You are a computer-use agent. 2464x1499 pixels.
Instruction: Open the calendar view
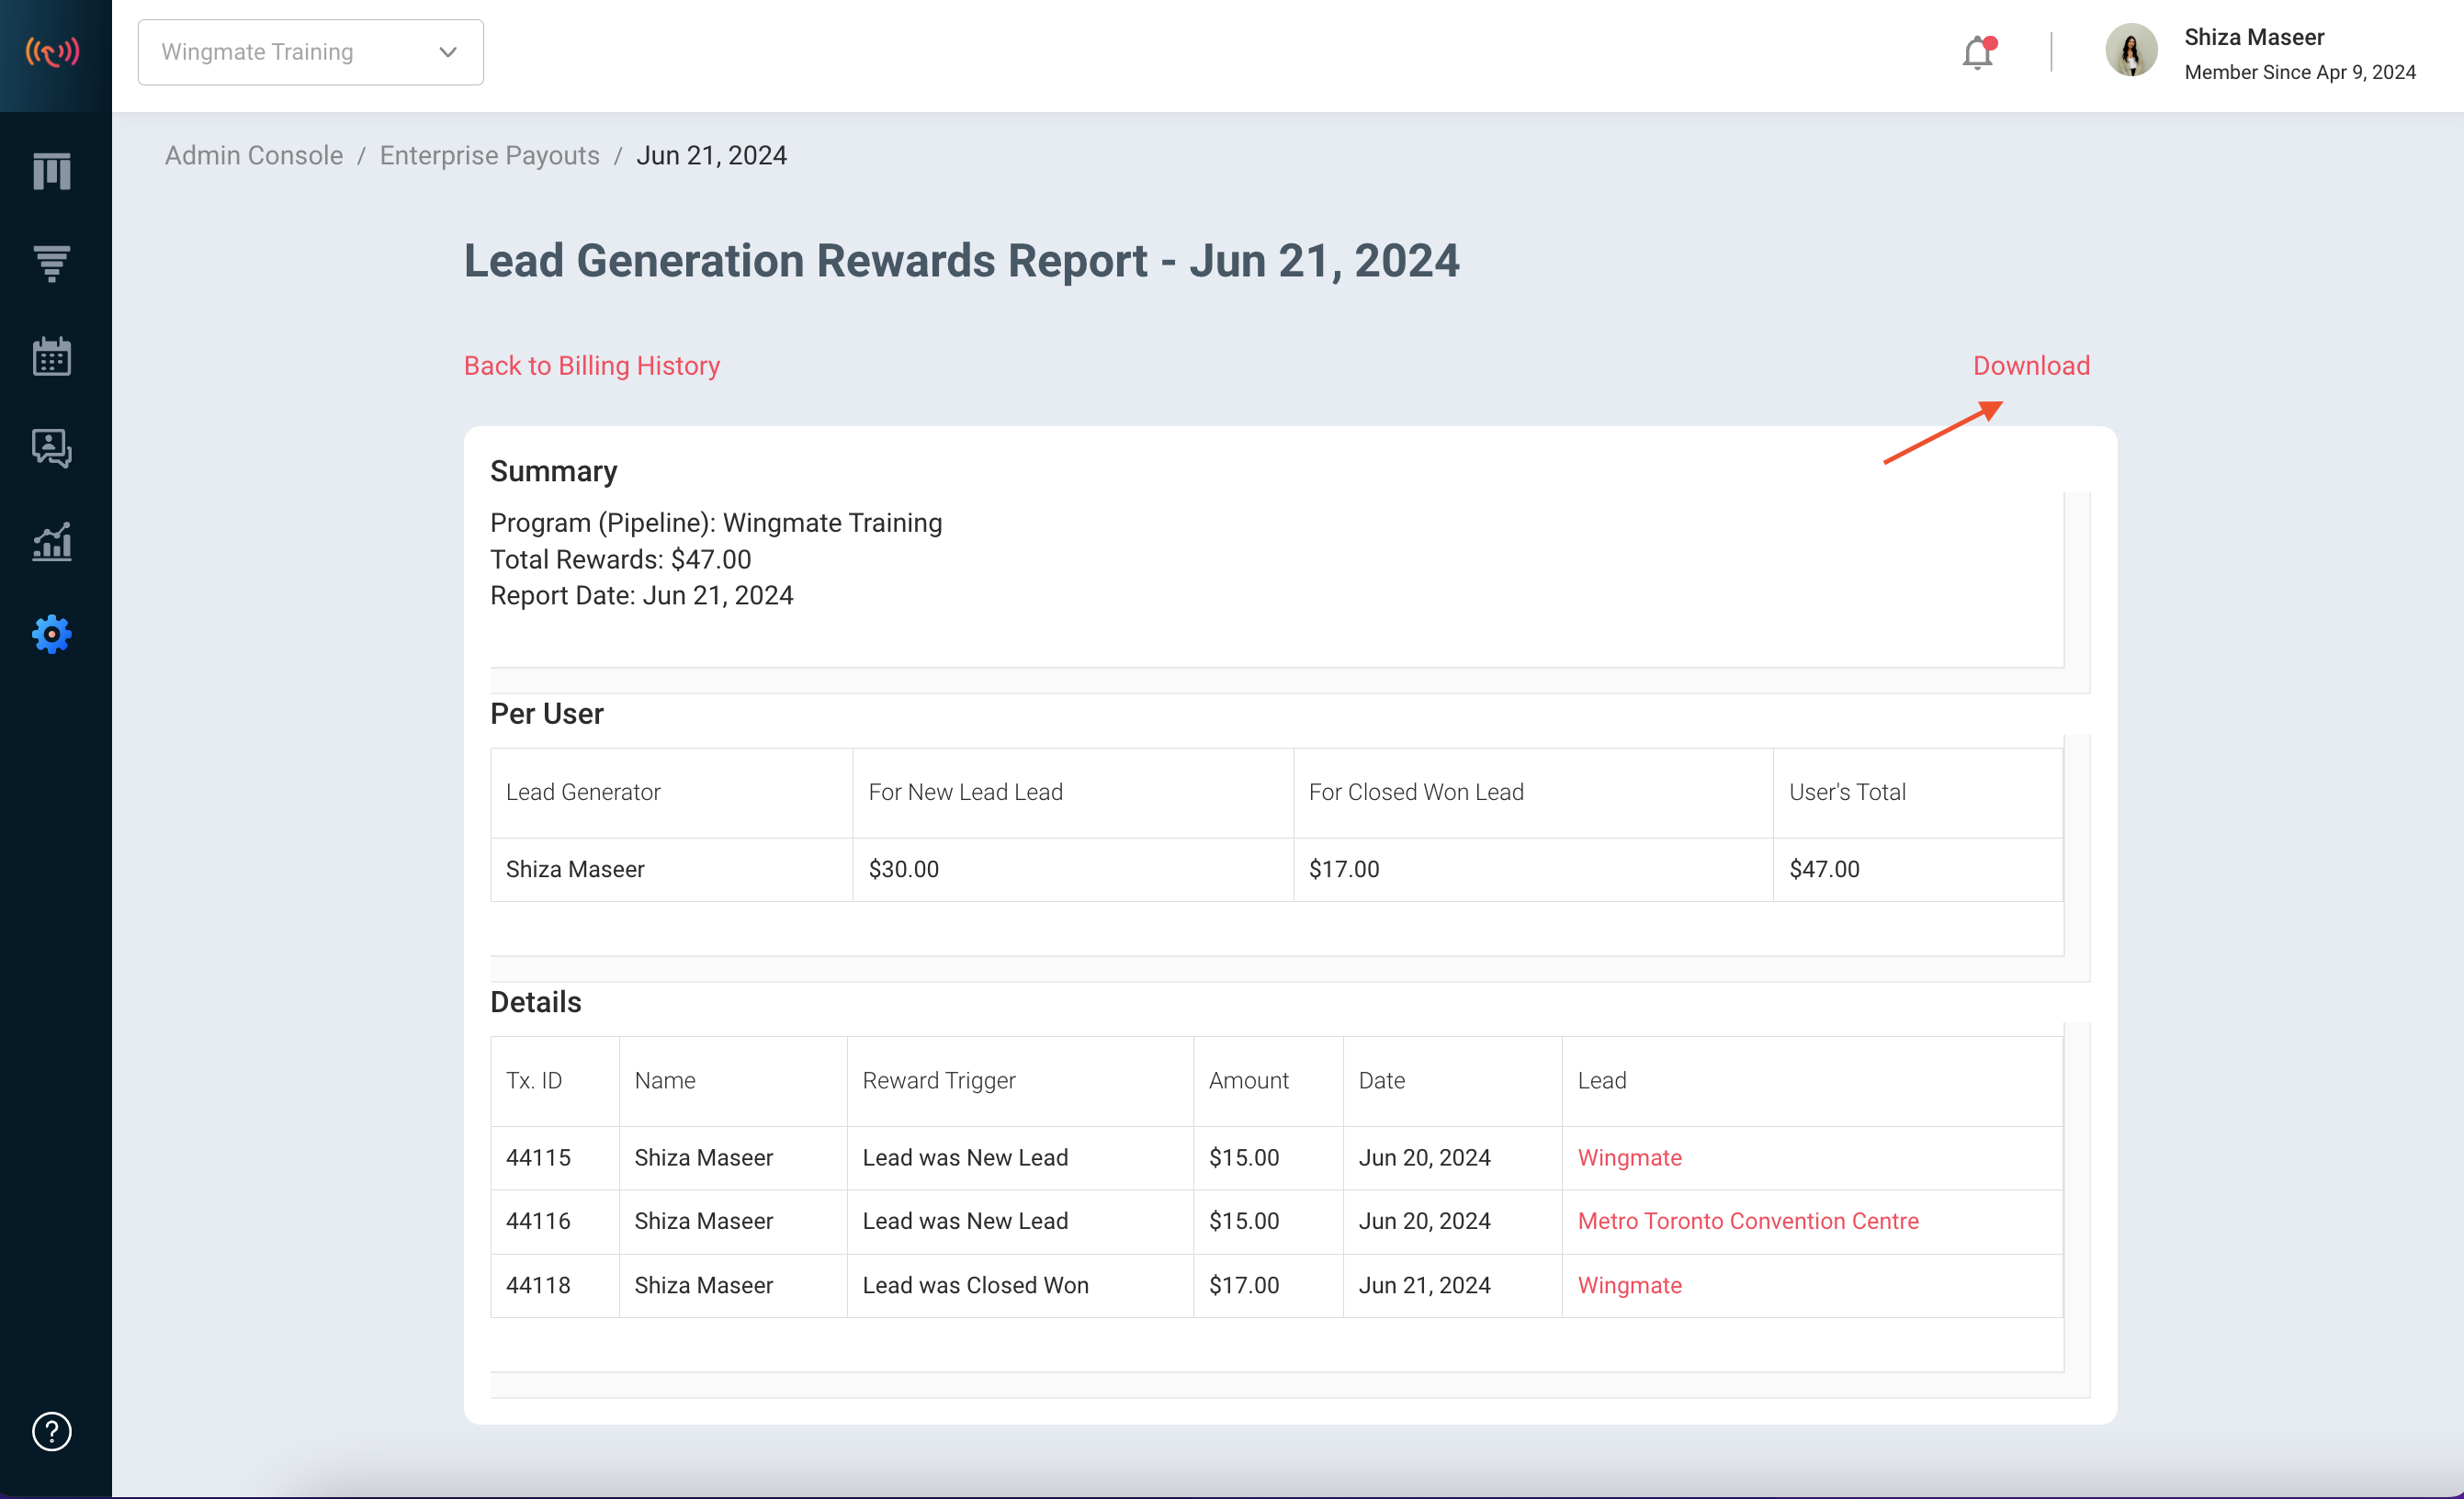pos(52,356)
